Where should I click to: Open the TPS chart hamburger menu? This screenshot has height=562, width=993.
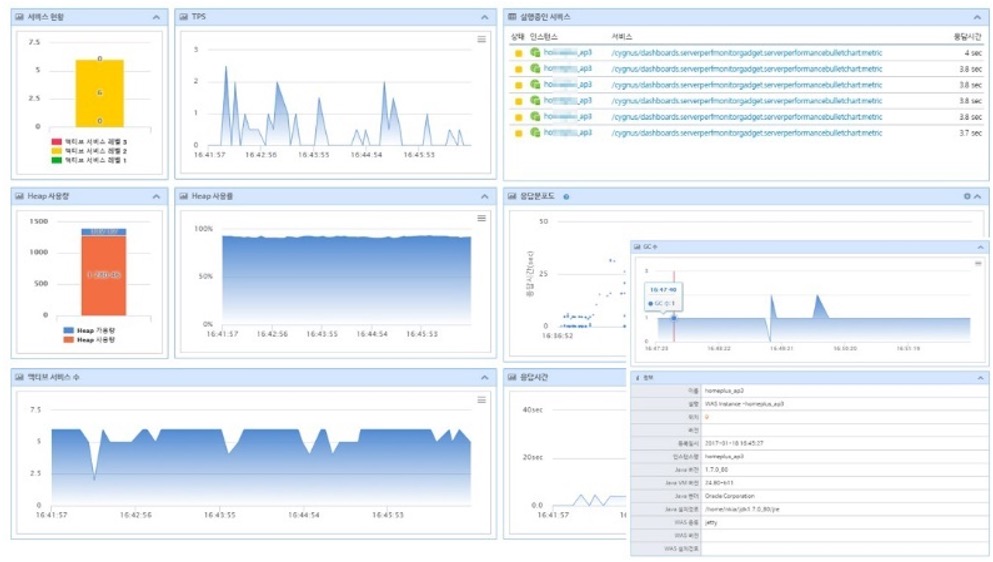(x=482, y=40)
